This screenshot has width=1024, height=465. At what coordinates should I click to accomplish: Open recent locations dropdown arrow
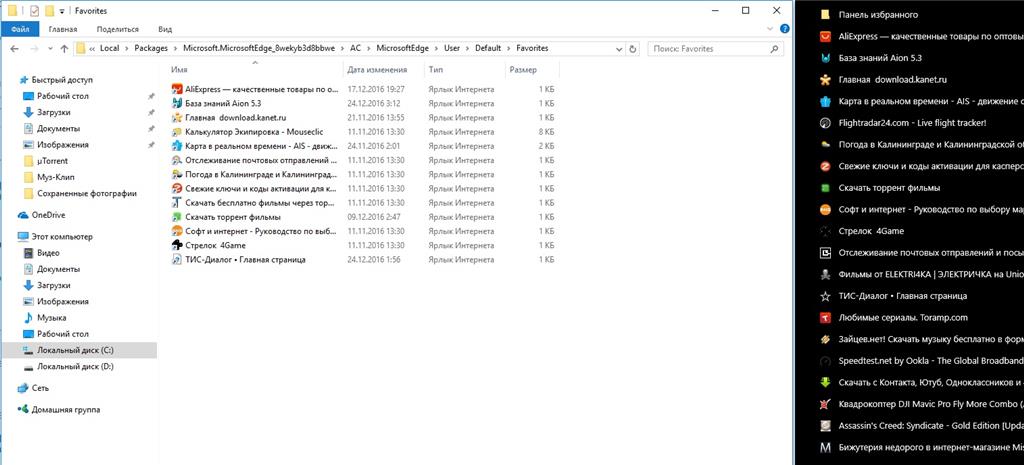(x=50, y=49)
